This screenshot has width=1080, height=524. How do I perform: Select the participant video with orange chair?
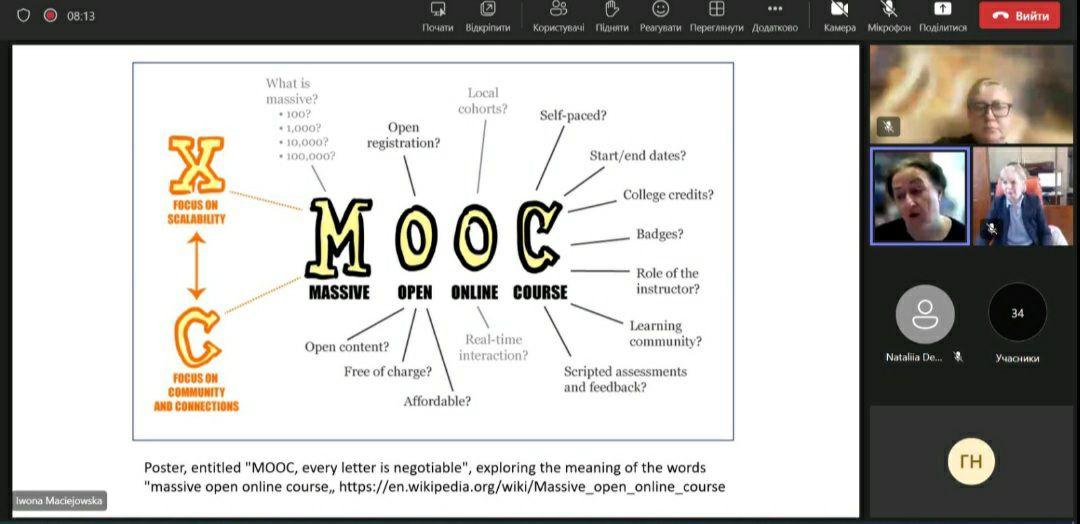click(x=1023, y=196)
